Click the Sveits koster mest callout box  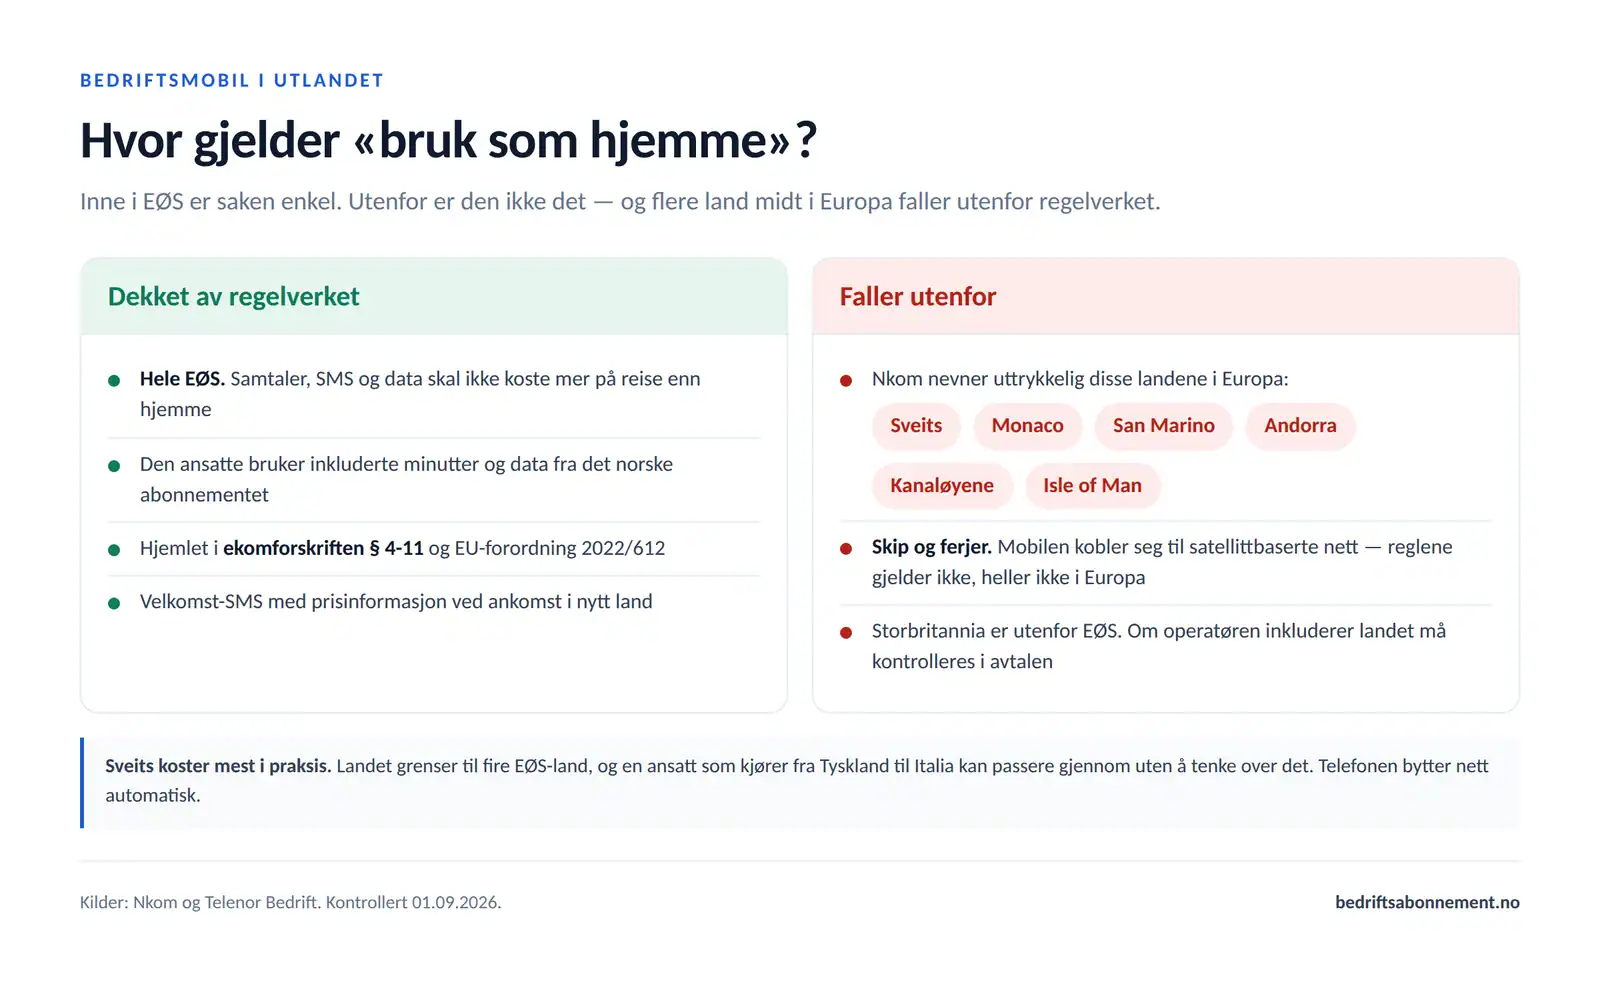pyautogui.click(x=800, y=782)
